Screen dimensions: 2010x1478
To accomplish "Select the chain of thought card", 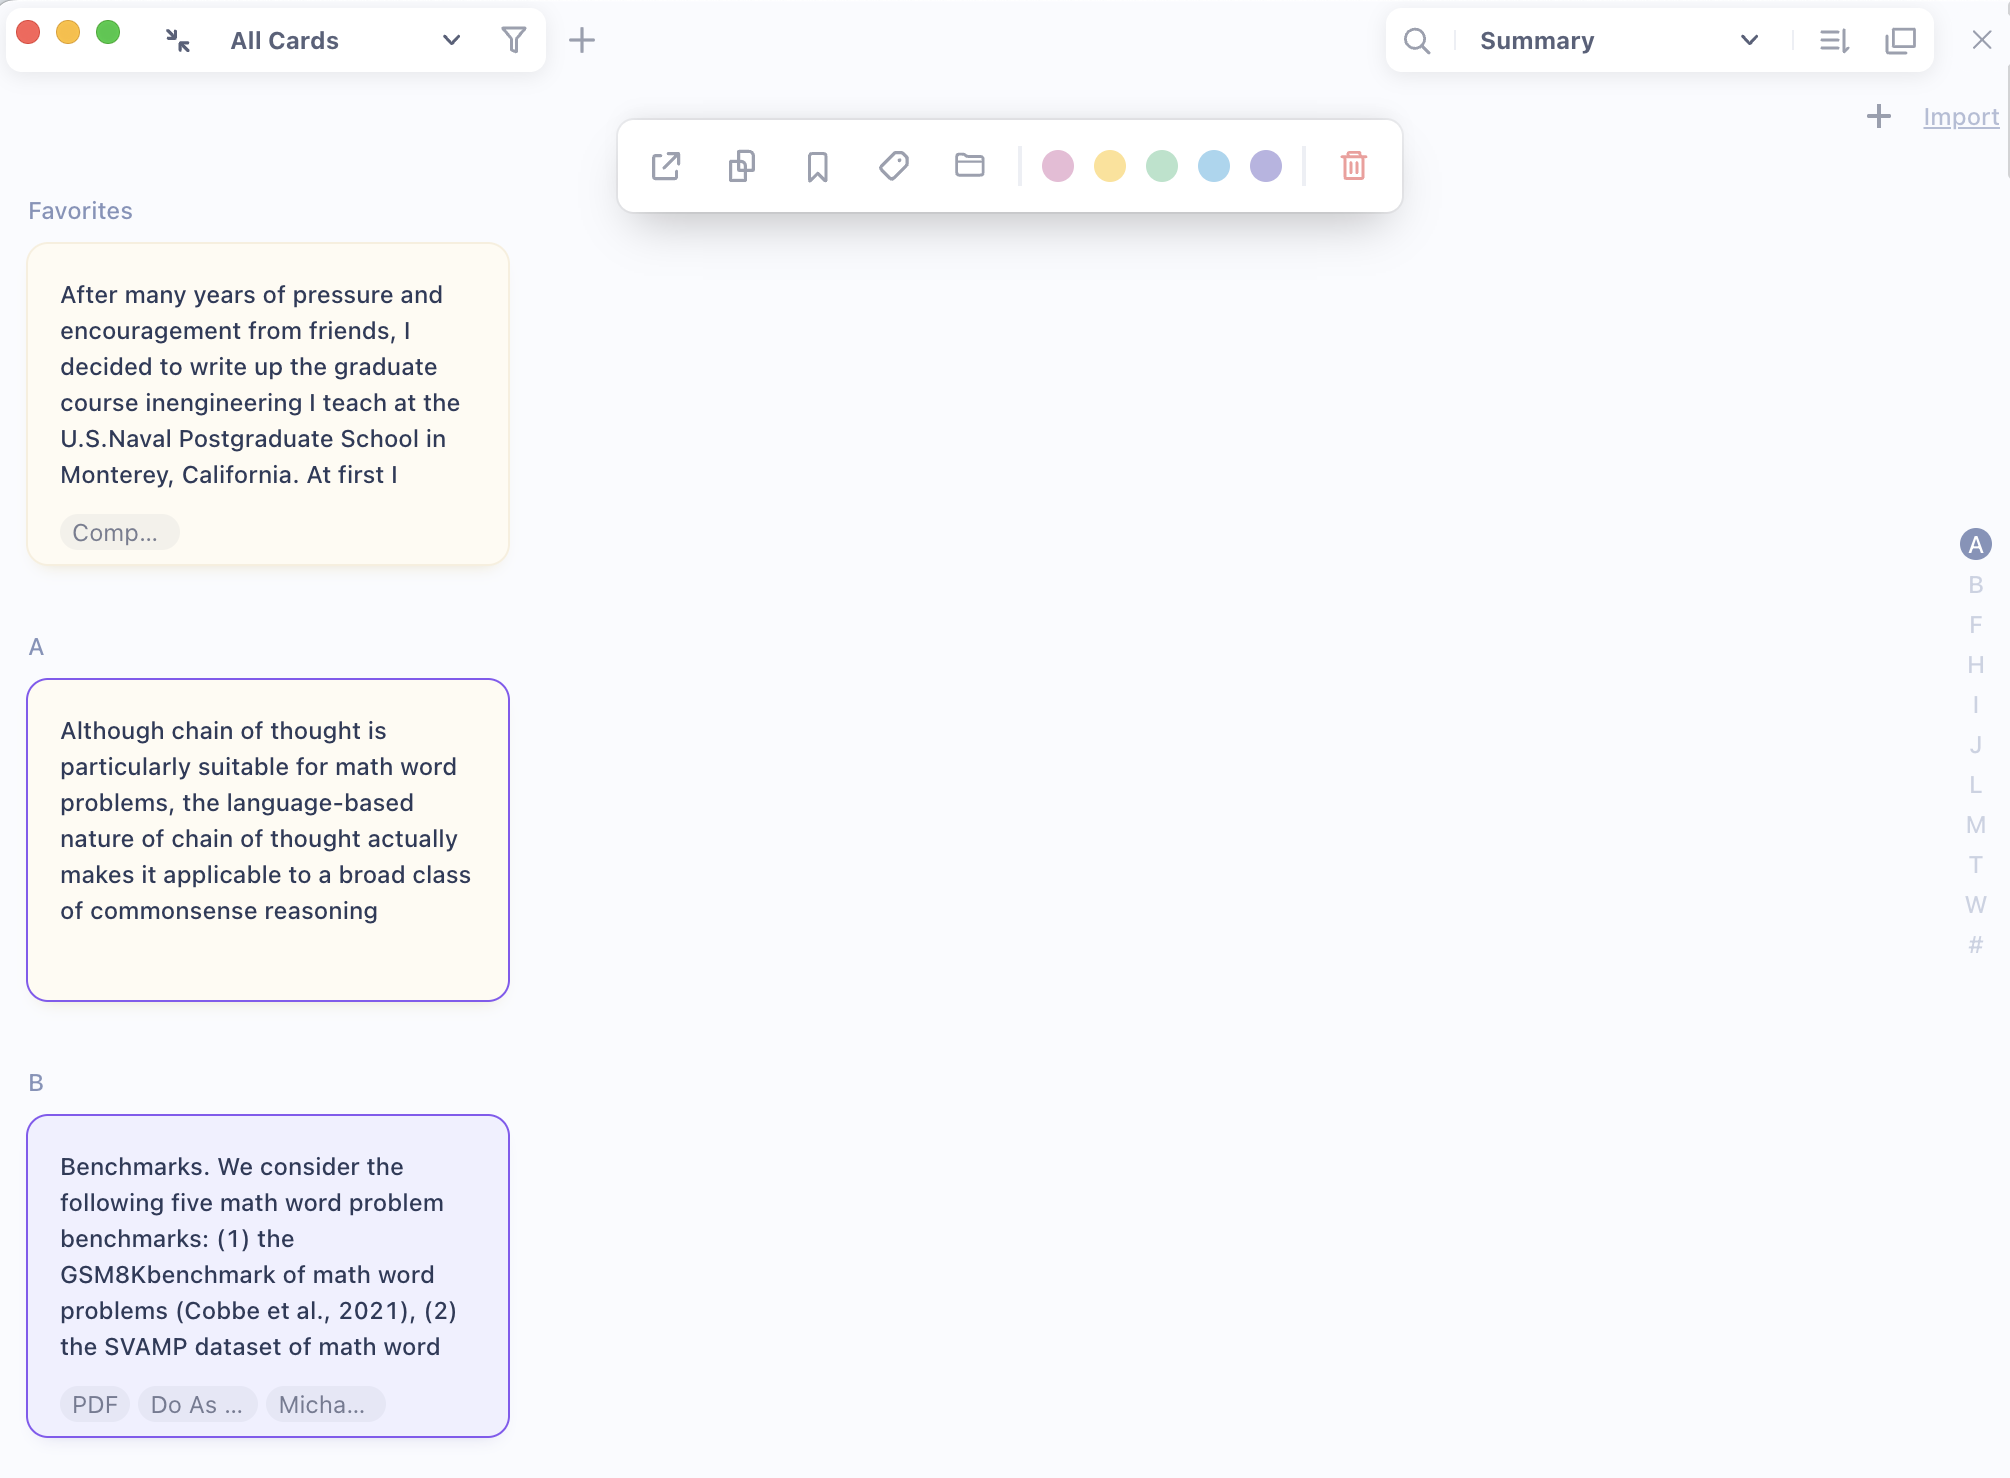I will tap(268, 840).
